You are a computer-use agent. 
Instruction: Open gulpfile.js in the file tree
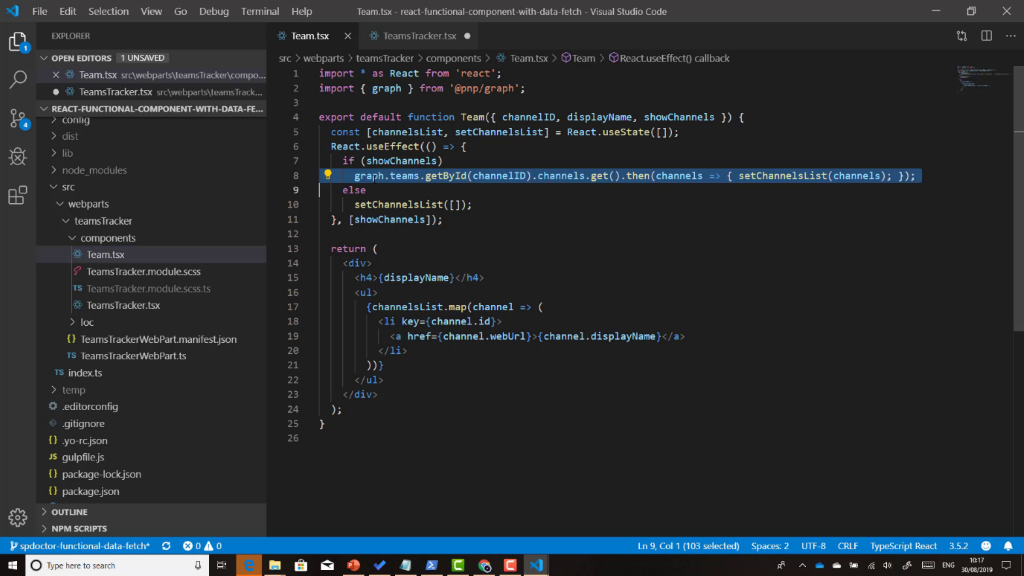click(83, 457)
